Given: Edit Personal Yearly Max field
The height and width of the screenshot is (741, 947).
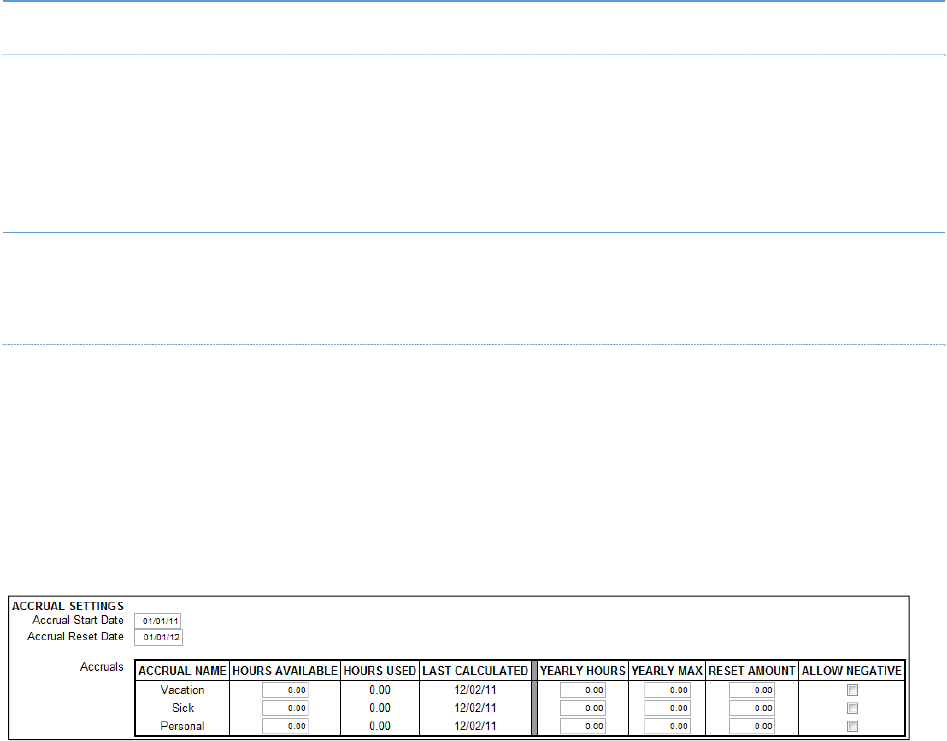Looking at the screenshot, I should point(667,726).
